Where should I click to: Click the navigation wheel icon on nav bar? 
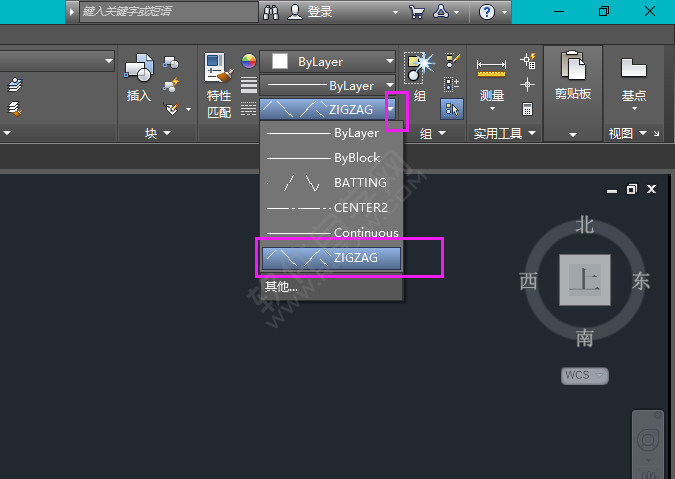pyautogui.click(x=648, y=440)
